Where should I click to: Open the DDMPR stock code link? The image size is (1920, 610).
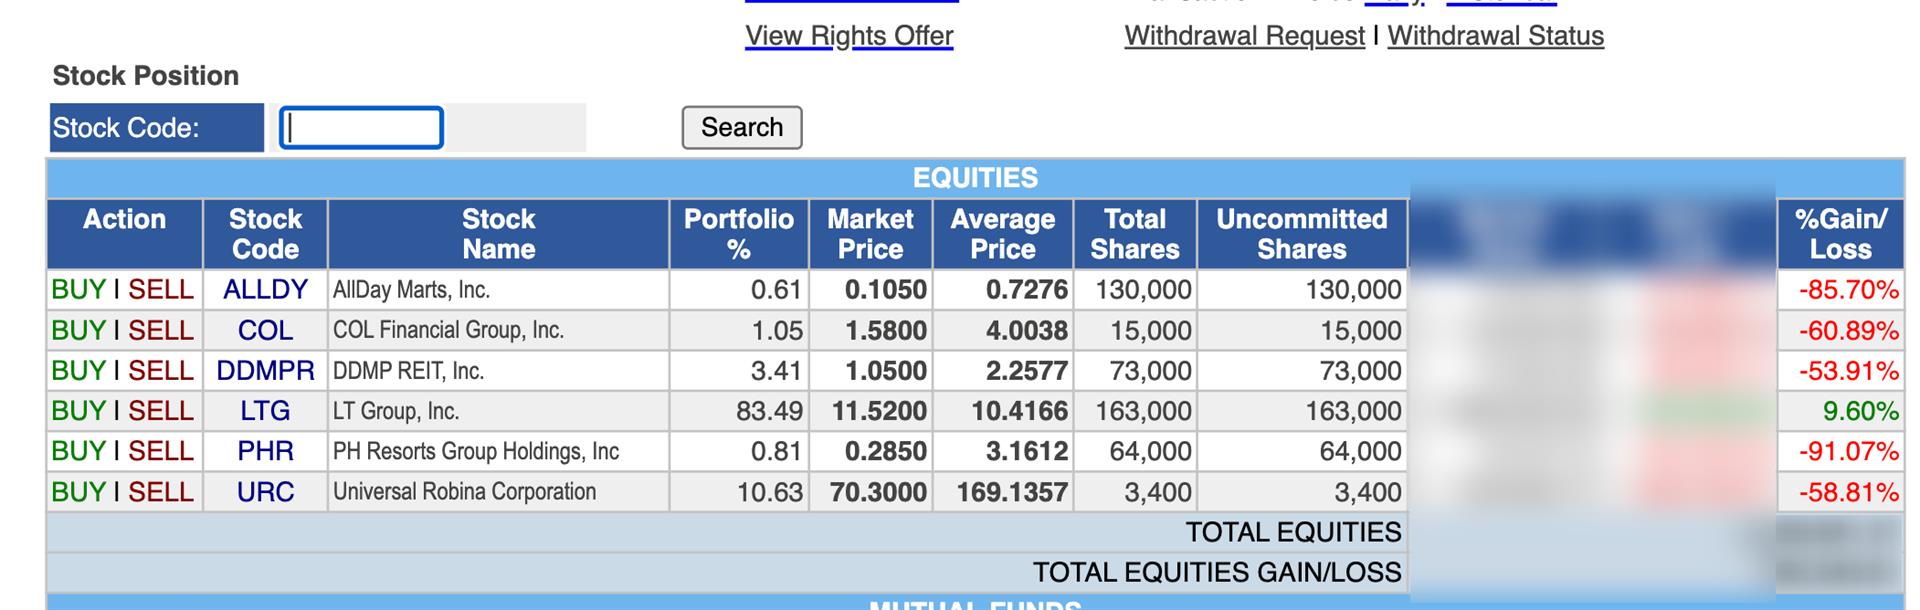click(265, 371)
